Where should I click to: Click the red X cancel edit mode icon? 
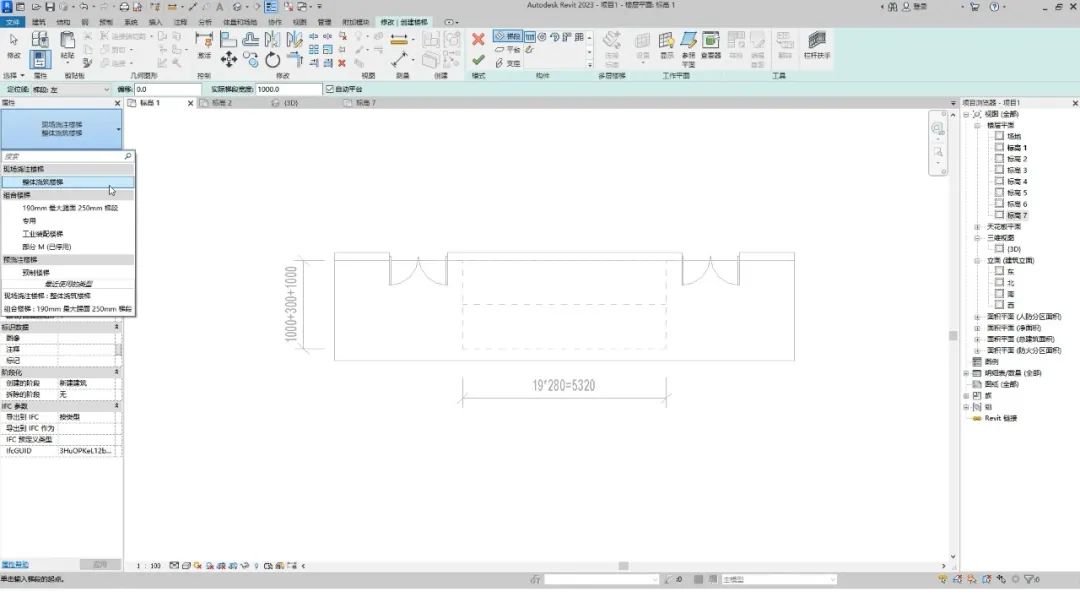[478, 39]
